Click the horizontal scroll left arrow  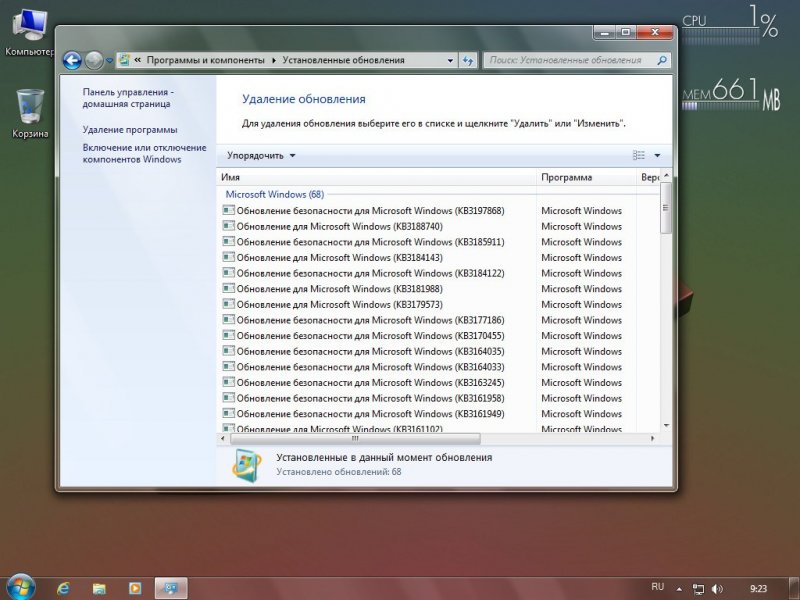pyautogui.click(x=223, y=438)
